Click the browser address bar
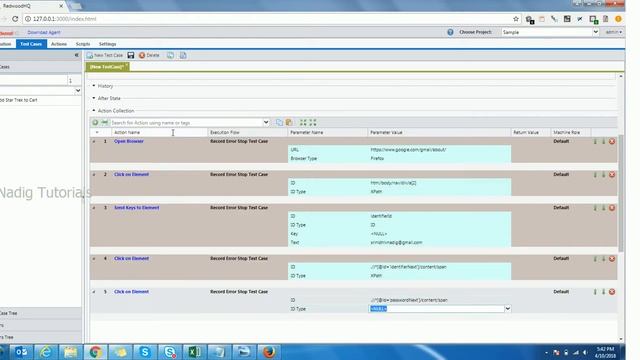This screenshot has width=640, height=360. (265, 19)
